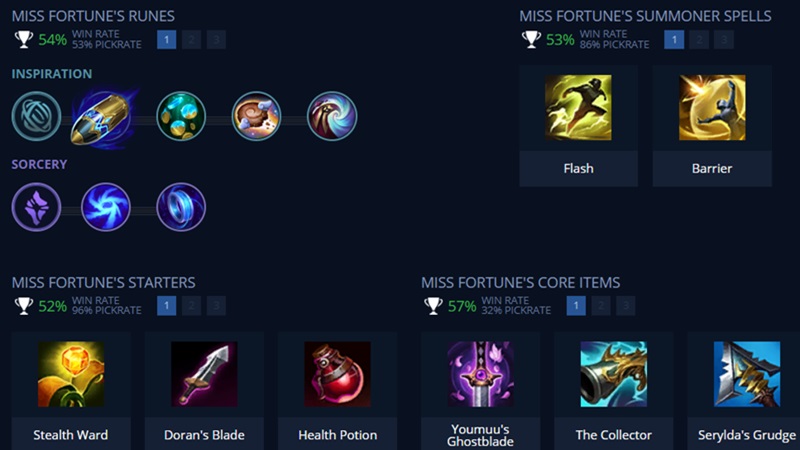800x450 pixels.
Task: Click the Doran's Blade item icon
Action: point(204,374)
